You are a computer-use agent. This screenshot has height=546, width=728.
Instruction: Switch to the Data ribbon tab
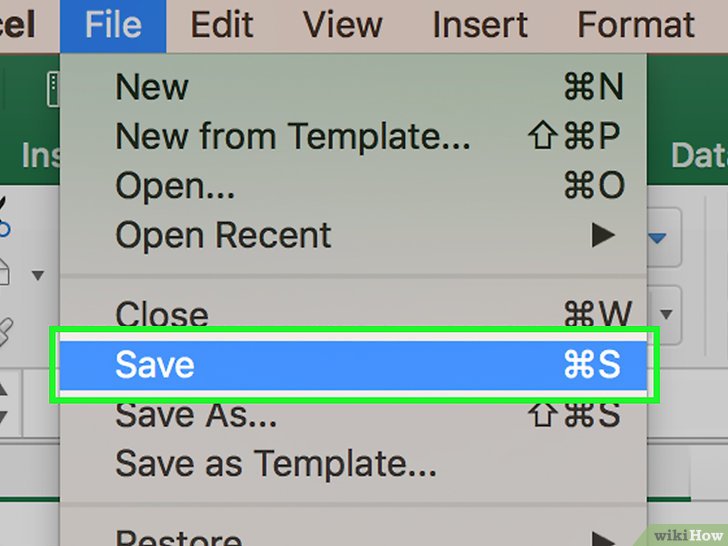click(699, 155)
